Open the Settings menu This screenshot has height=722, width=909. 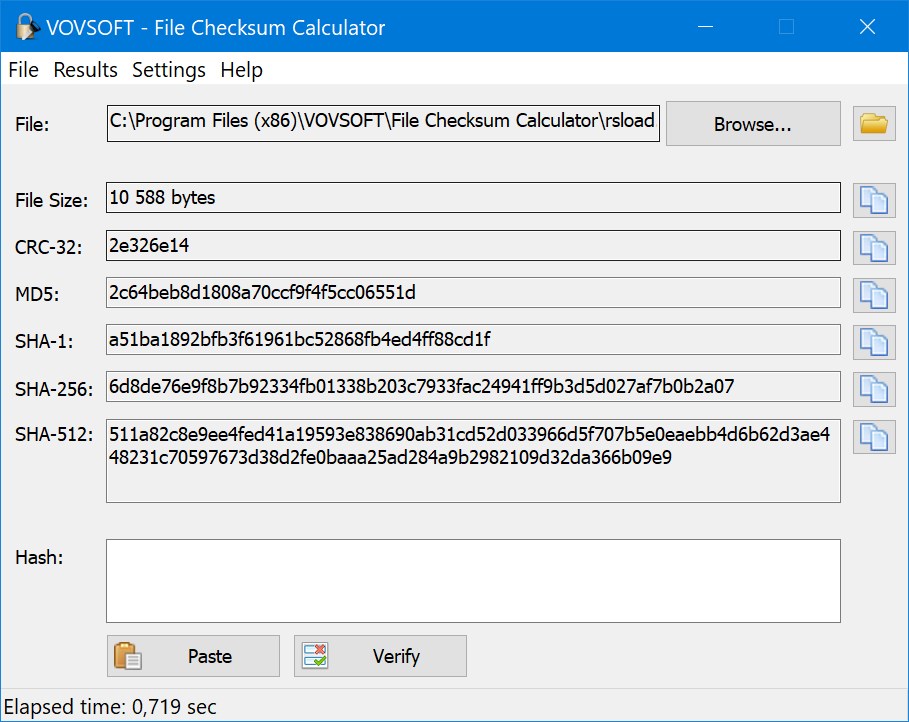(x=169, y=70)
